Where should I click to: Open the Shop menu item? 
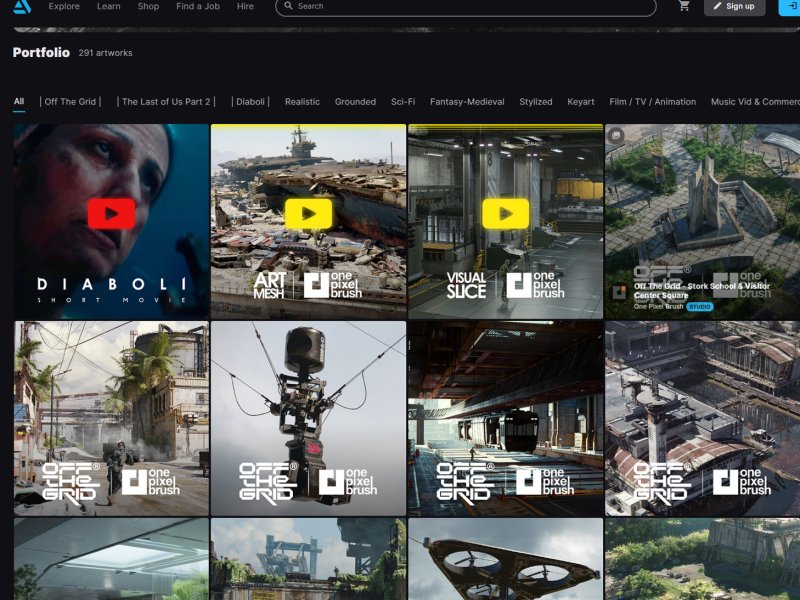coord(148,6)
